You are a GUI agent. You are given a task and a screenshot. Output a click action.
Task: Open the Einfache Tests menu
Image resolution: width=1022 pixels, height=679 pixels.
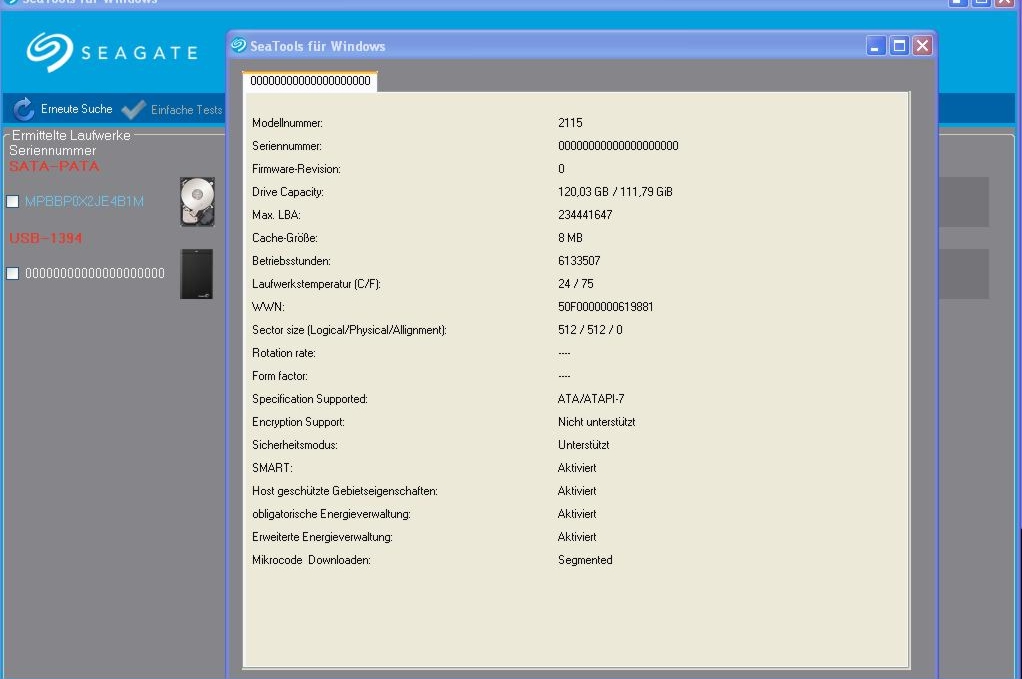pyautogui.click(x=173, y=109)
